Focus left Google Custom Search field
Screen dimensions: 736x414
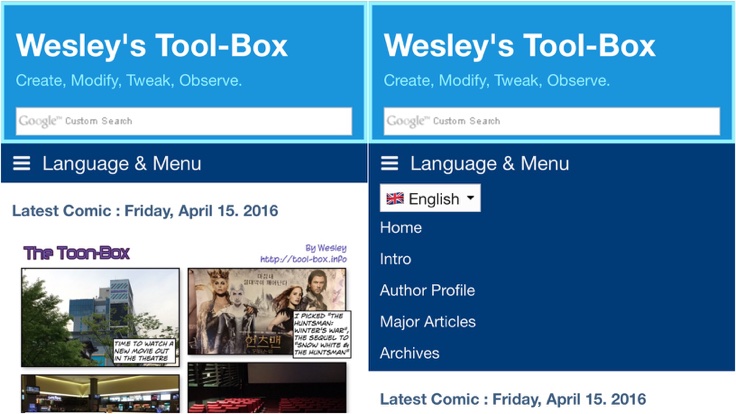point(184,121)
